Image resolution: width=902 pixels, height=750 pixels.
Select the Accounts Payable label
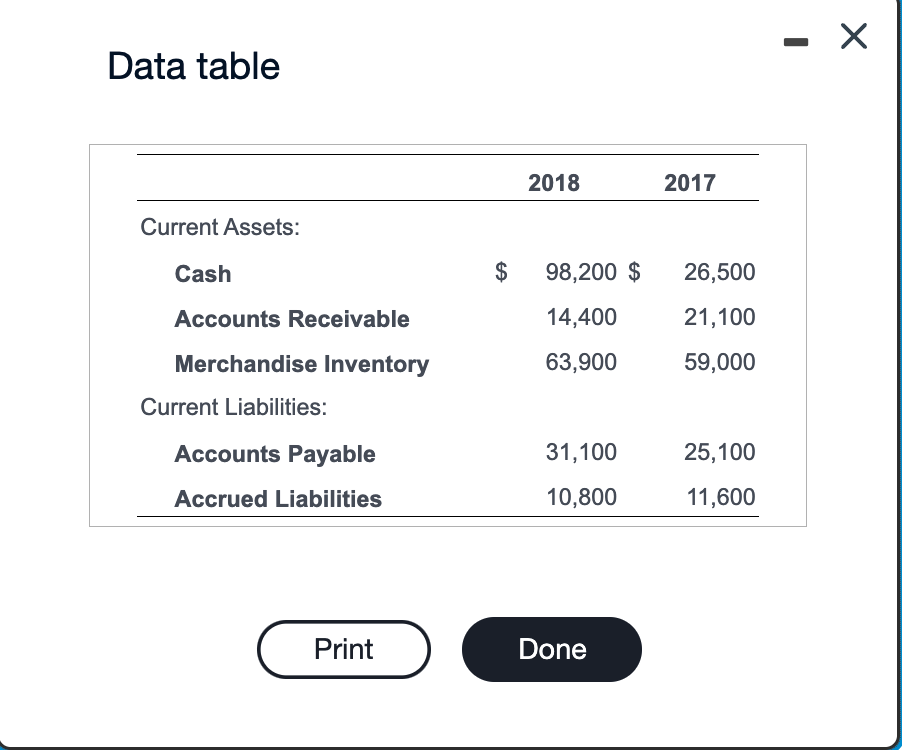pos(274,454)
